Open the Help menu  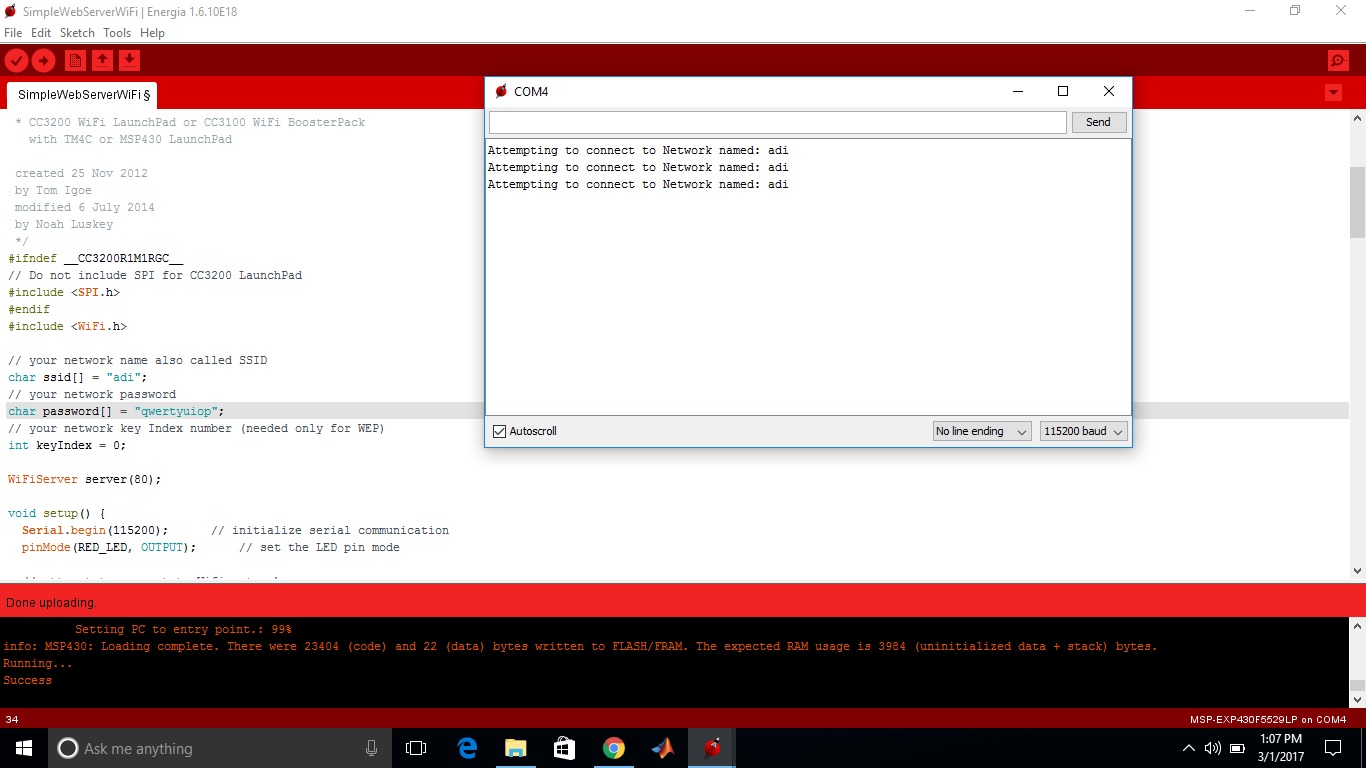point(152,33)
